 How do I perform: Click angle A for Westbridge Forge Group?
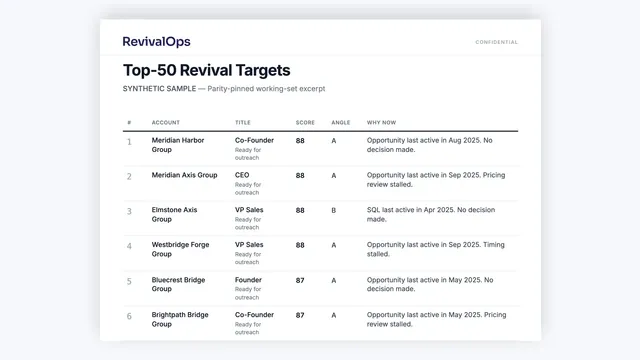point(333,245)
